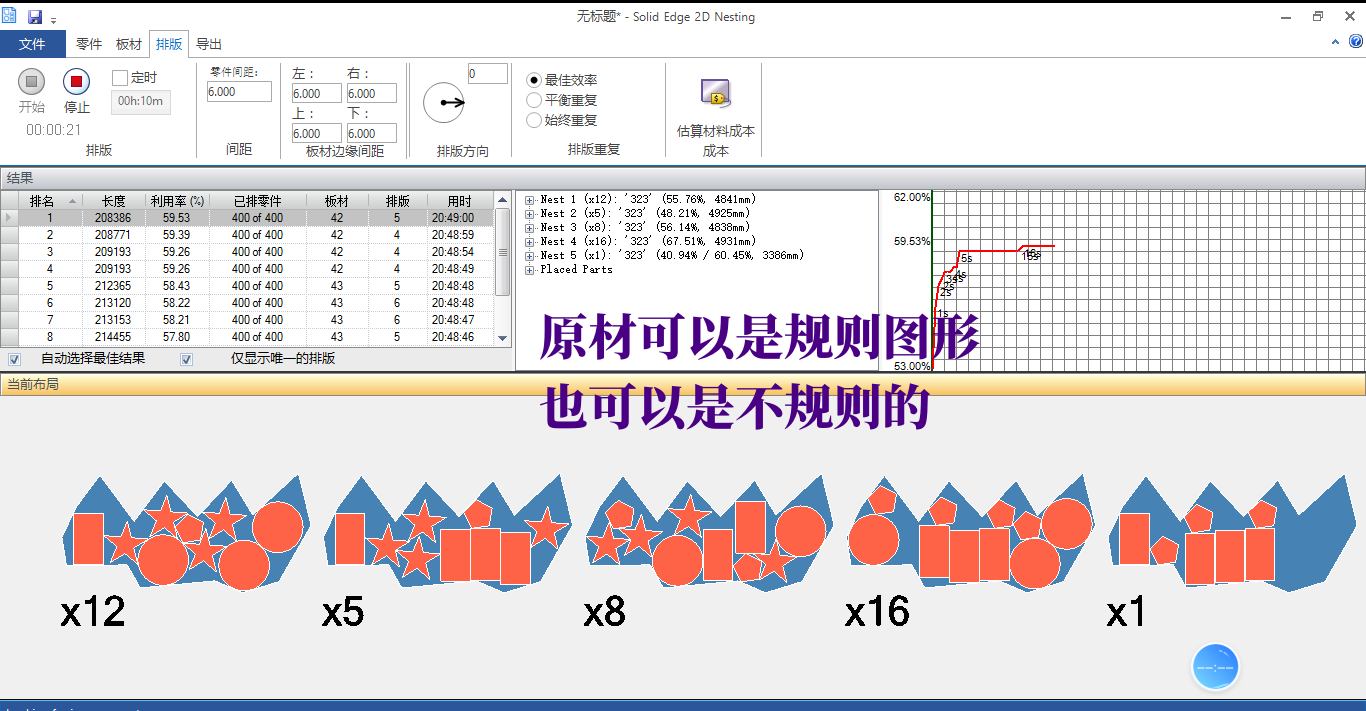Select result row with length 208771

coord(247,235)
